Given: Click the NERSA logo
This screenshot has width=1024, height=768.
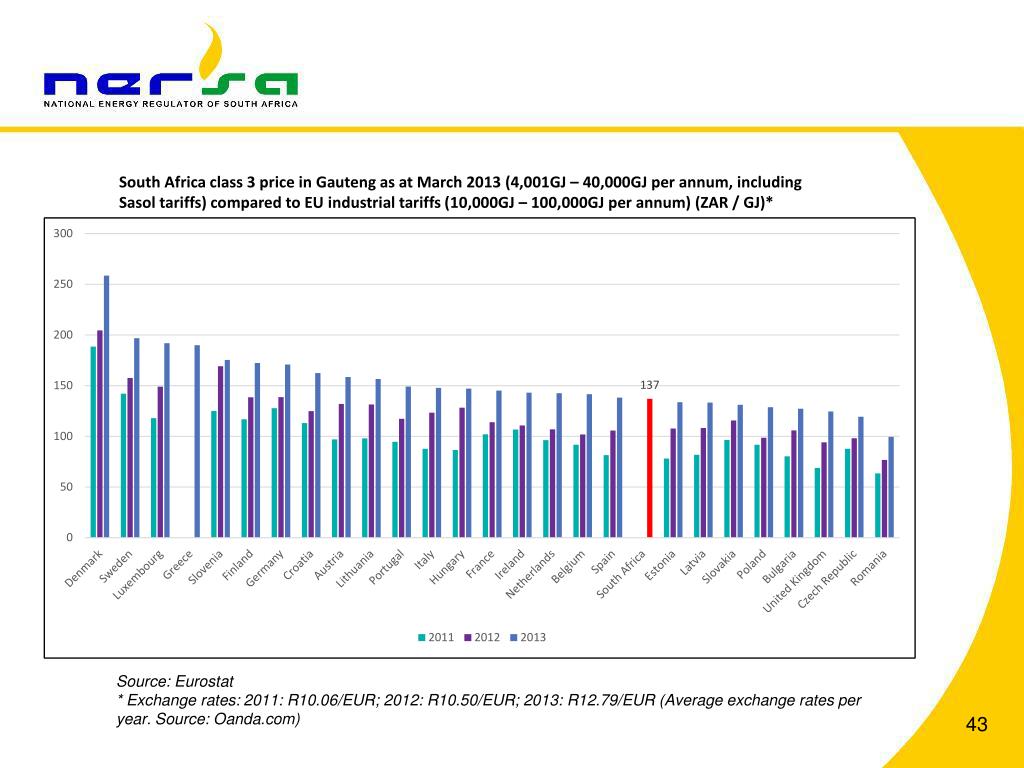Looking at the screenshot, I should click(x=170, y=80).
